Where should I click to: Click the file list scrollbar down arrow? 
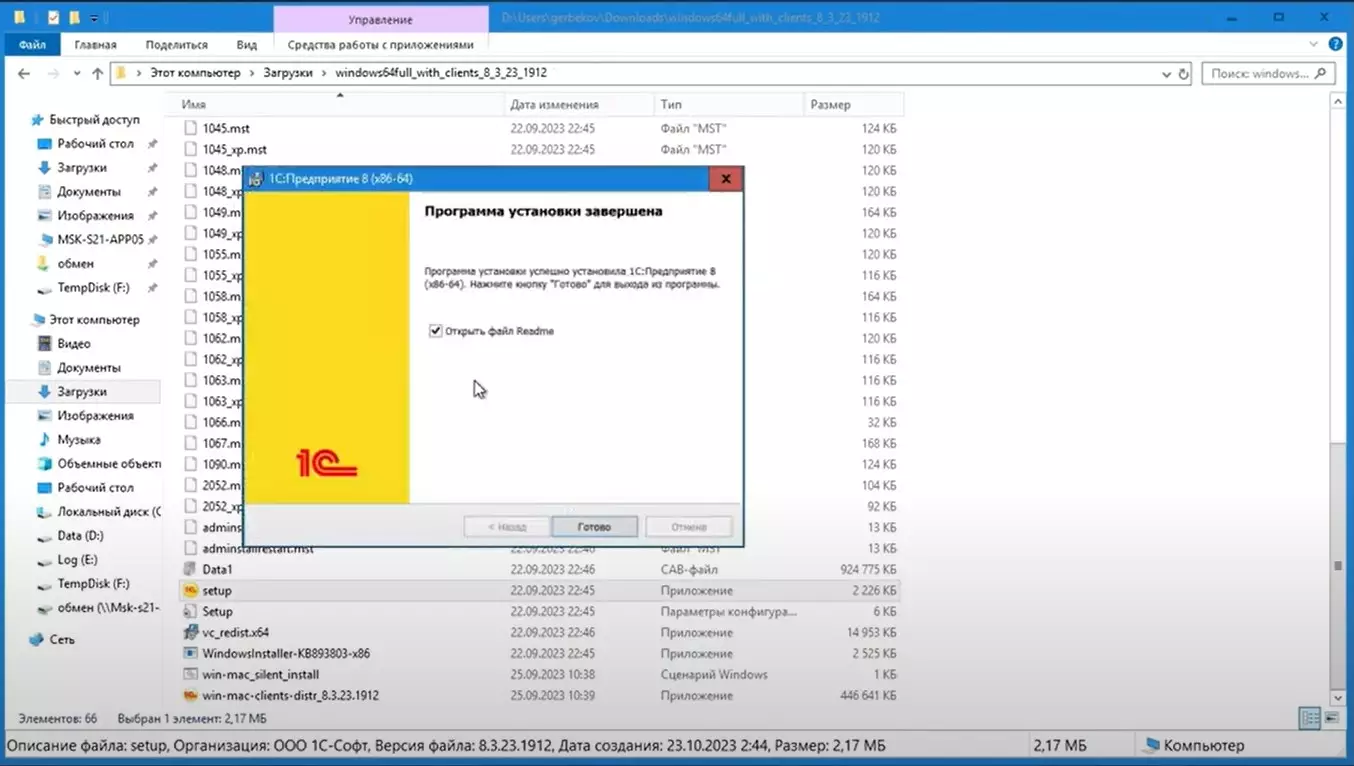tap(1338, 697)
